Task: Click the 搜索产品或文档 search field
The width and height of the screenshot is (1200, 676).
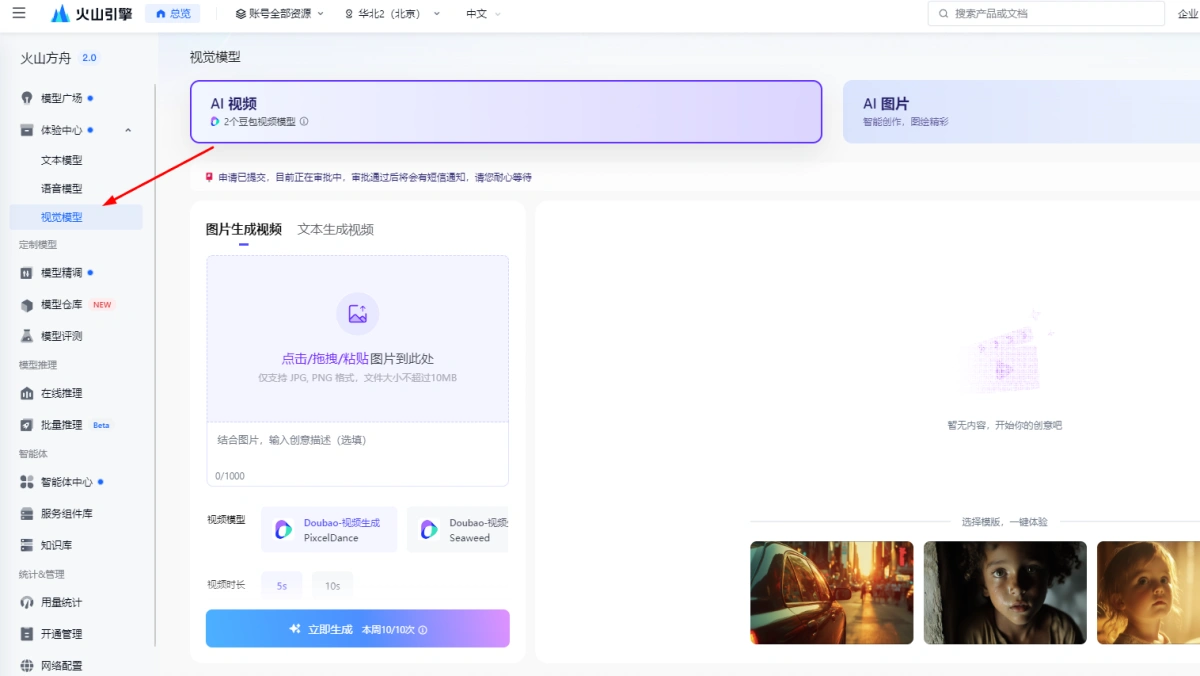Action: tap(1046, 14)
